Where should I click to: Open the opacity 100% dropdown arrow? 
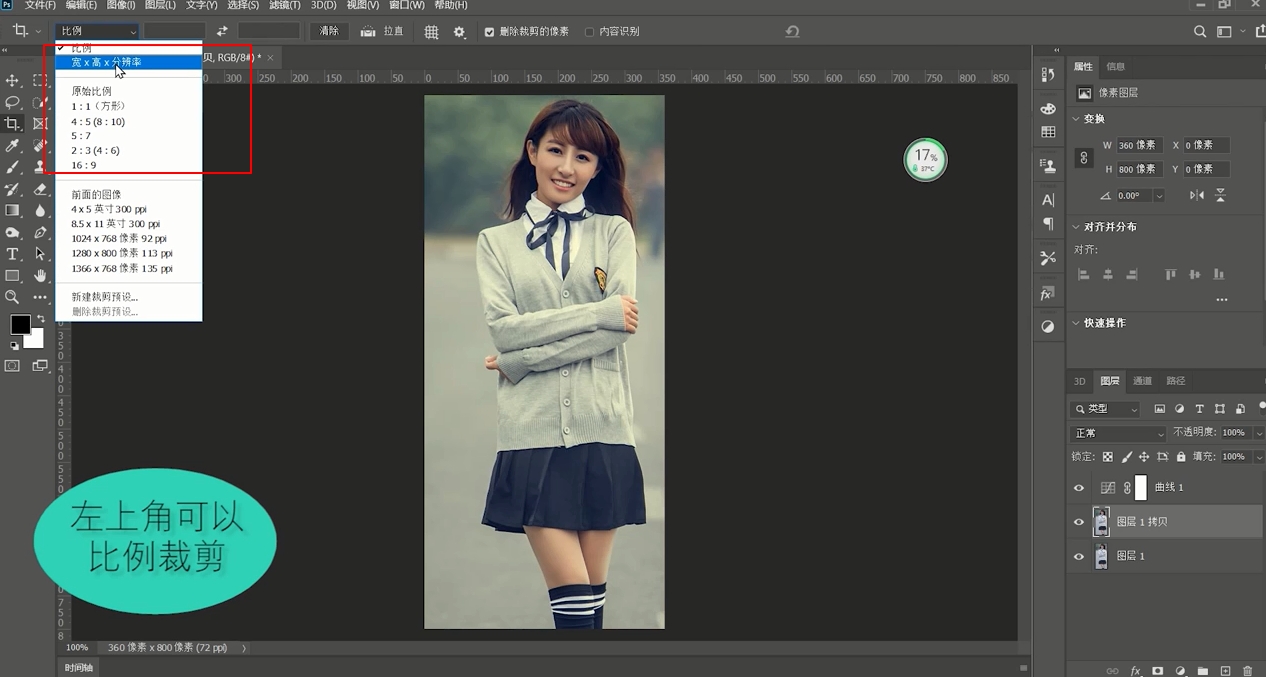tap(1258, 433)
